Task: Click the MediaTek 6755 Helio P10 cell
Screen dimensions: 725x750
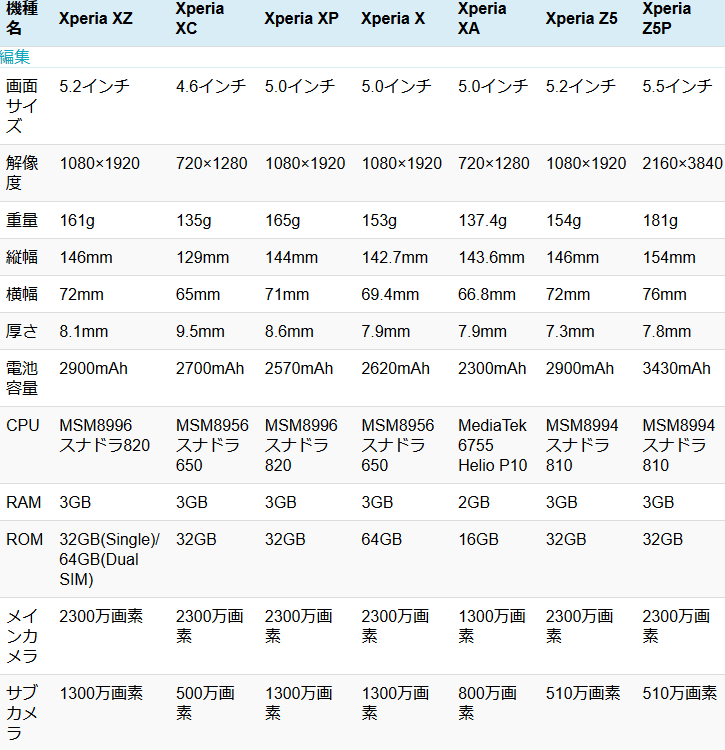Action: [x=493, y=445]
